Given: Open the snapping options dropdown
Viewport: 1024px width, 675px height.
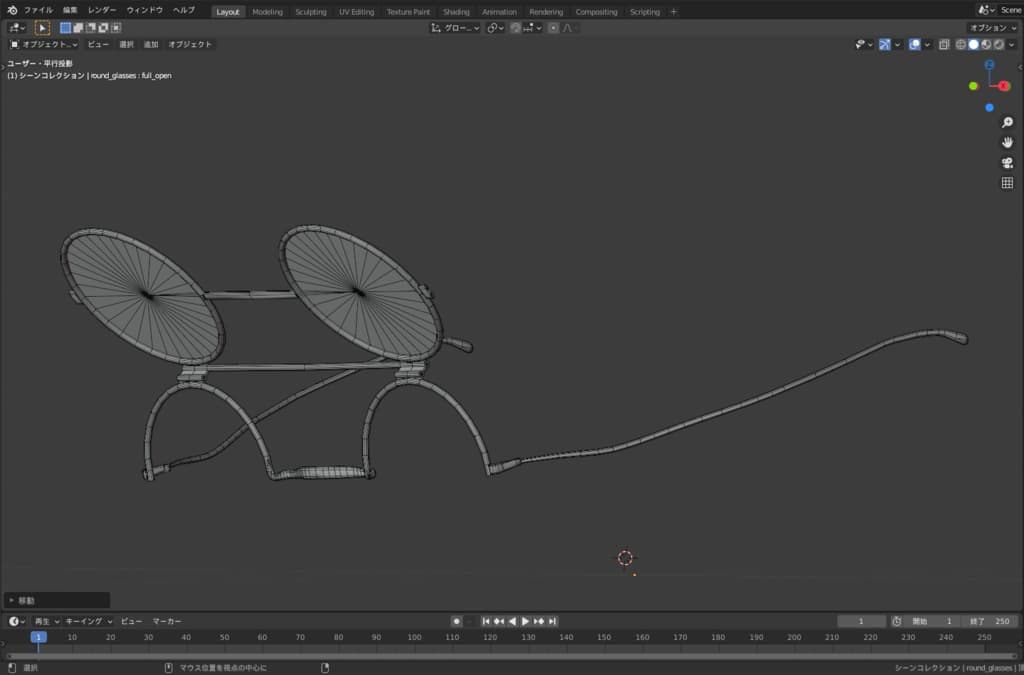Looking at the screenshot, I should [x=532, y=28].
